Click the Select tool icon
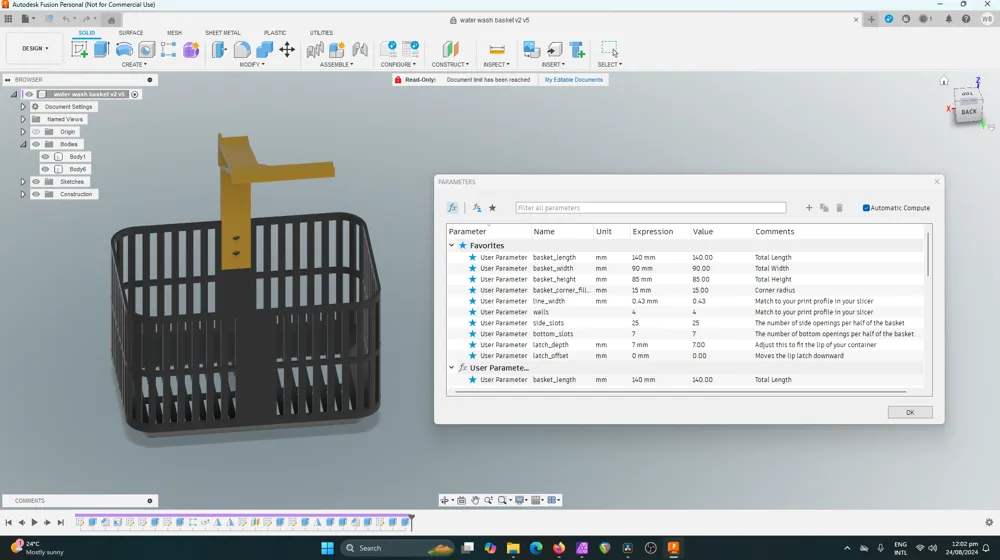 coord(609,49)
